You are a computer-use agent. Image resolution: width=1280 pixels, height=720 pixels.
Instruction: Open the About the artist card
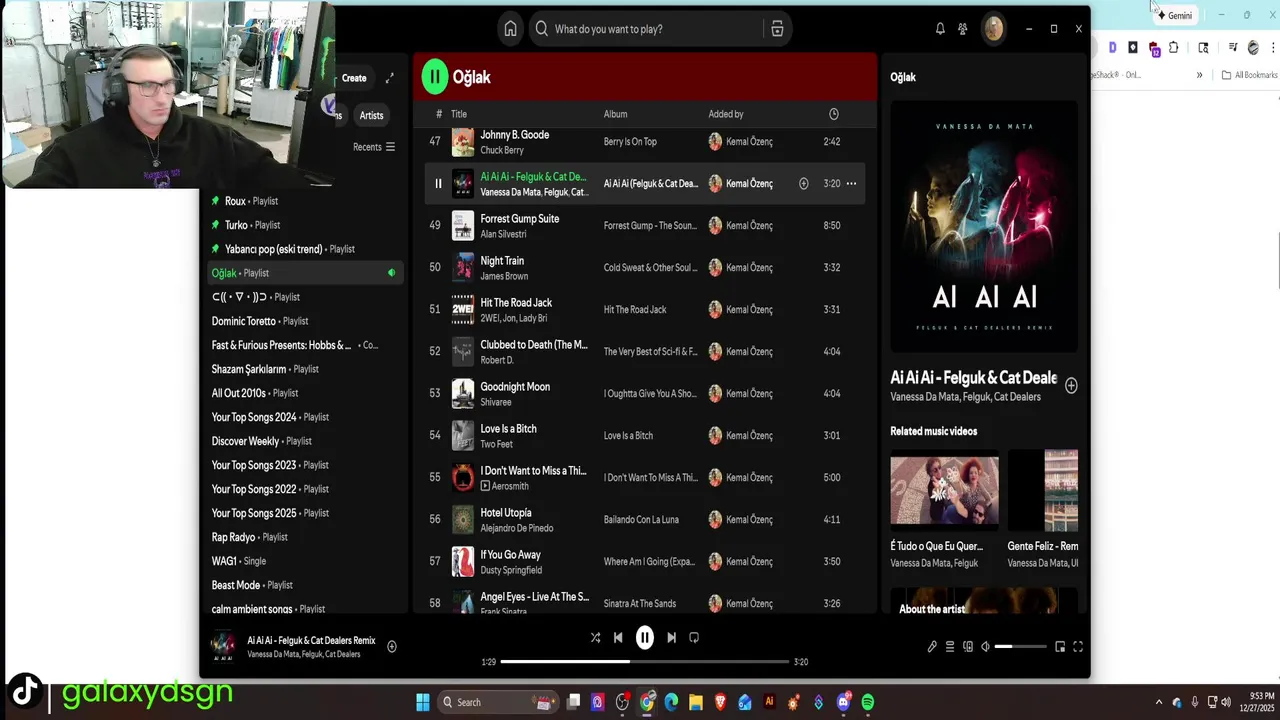984,601
